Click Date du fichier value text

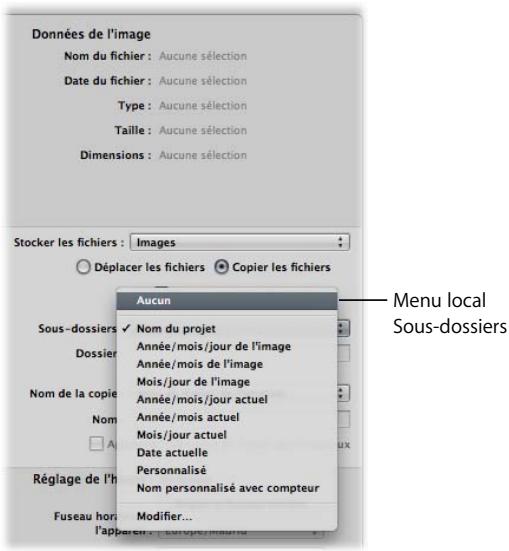(x=203, y=81)
